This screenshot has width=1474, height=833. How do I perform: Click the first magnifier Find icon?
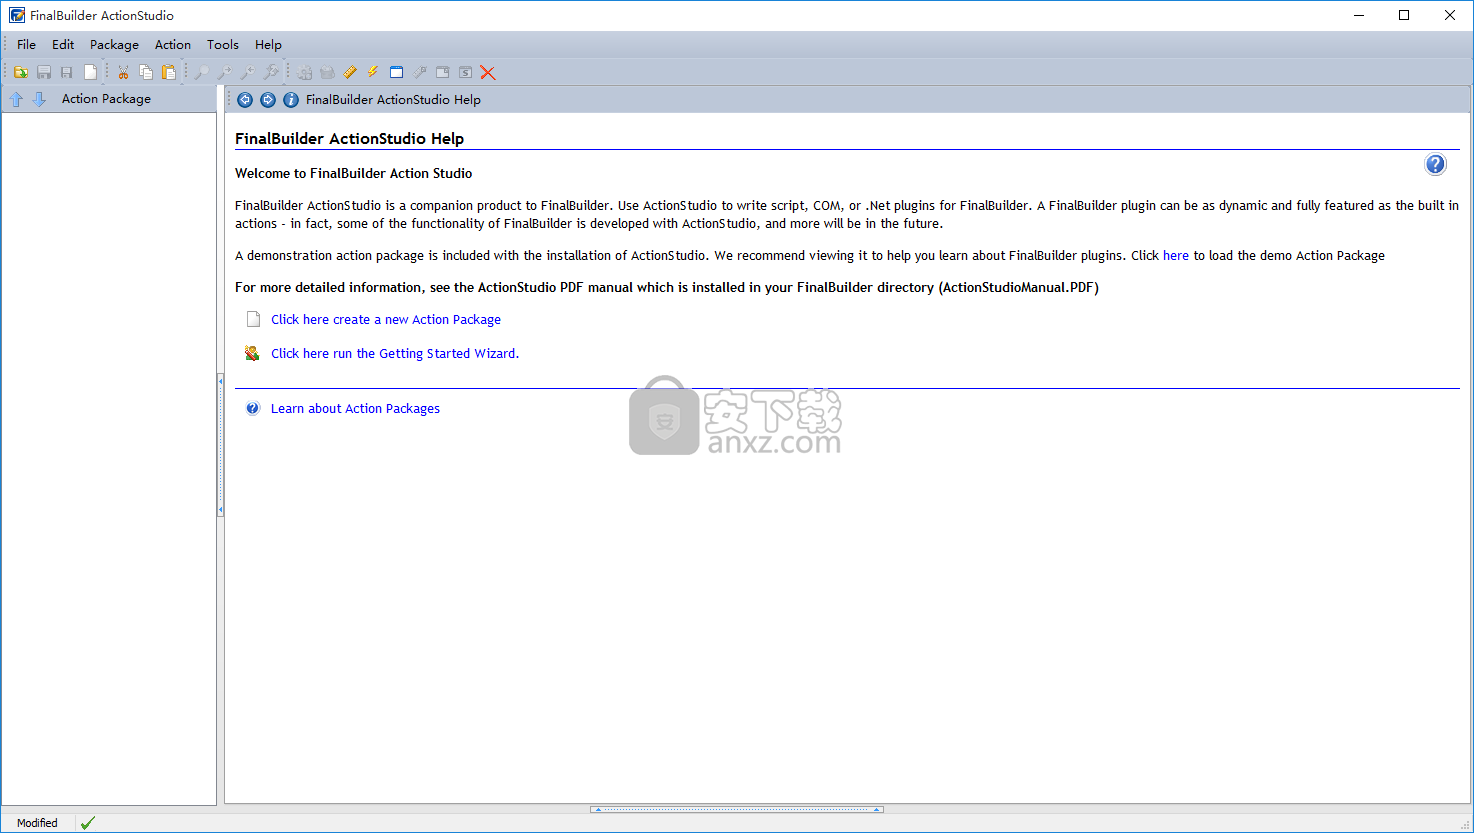pyautogui.click(x=201, y=72)
